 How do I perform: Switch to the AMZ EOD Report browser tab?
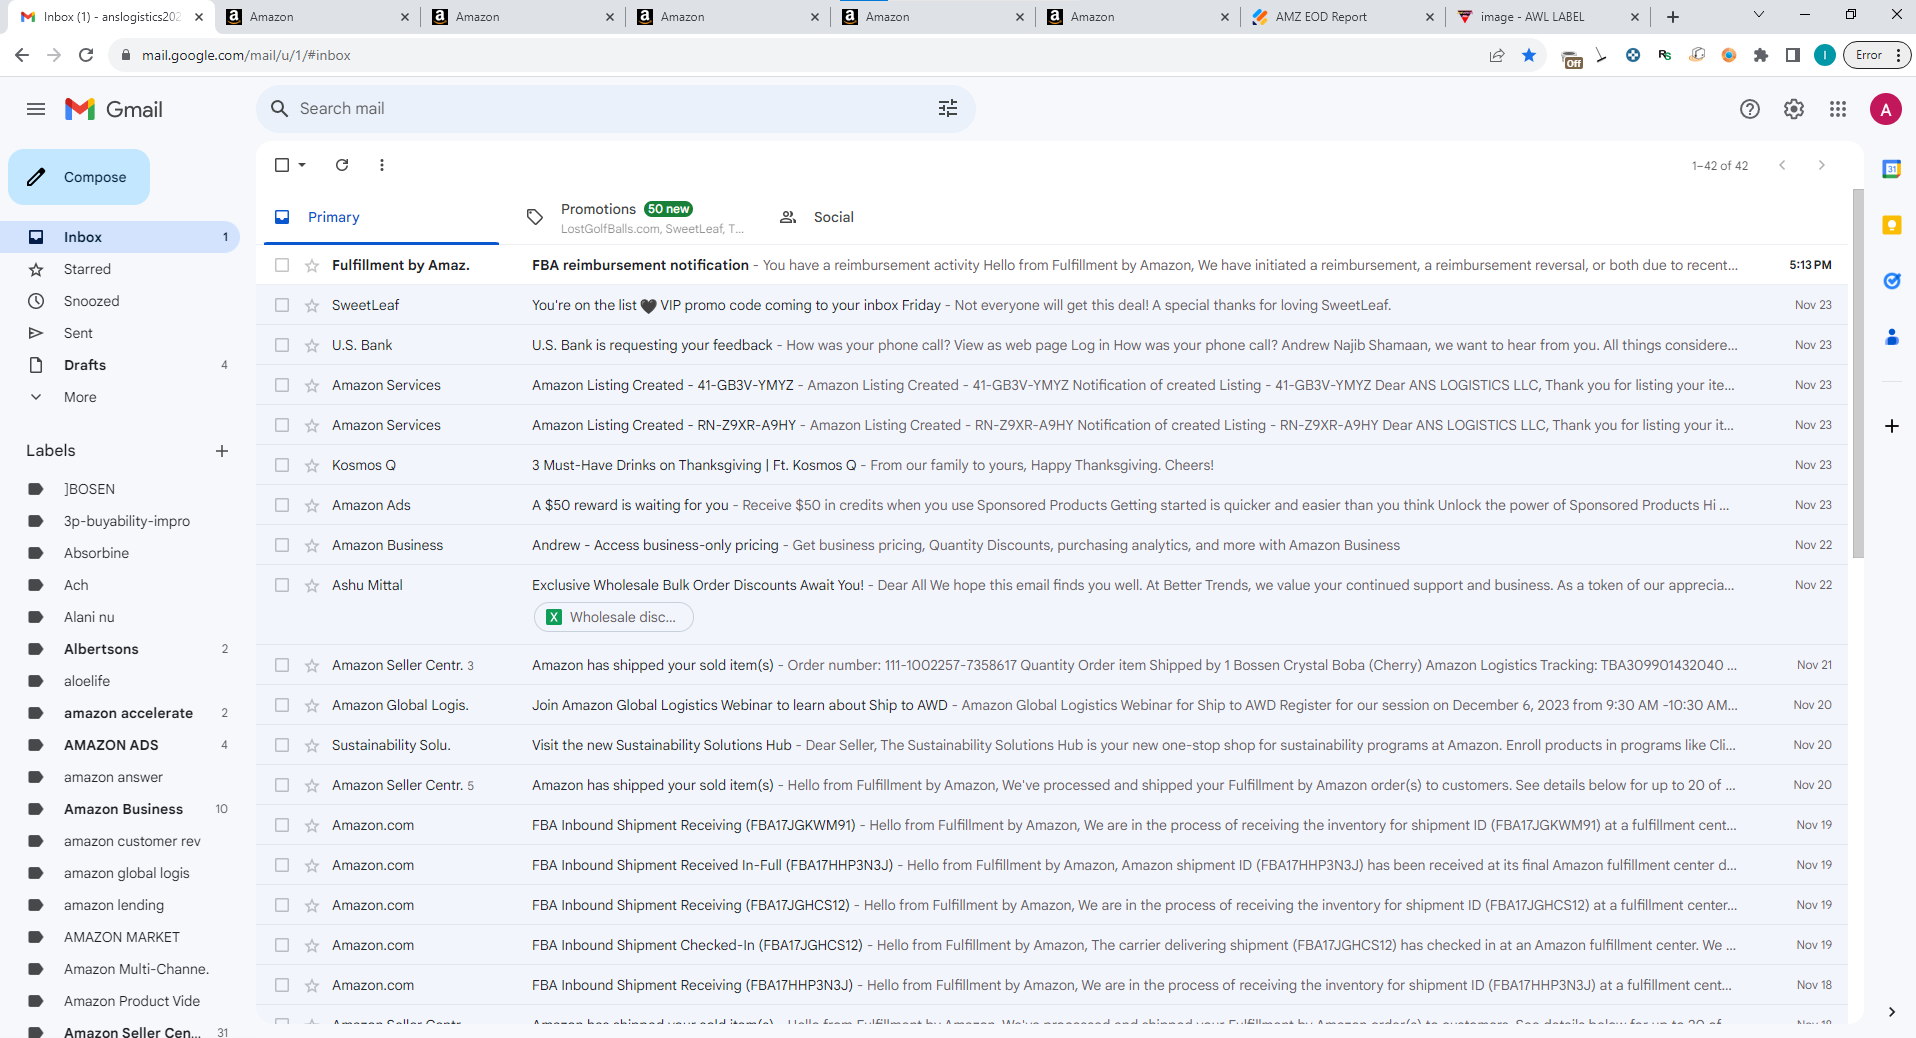[1340, 16]
